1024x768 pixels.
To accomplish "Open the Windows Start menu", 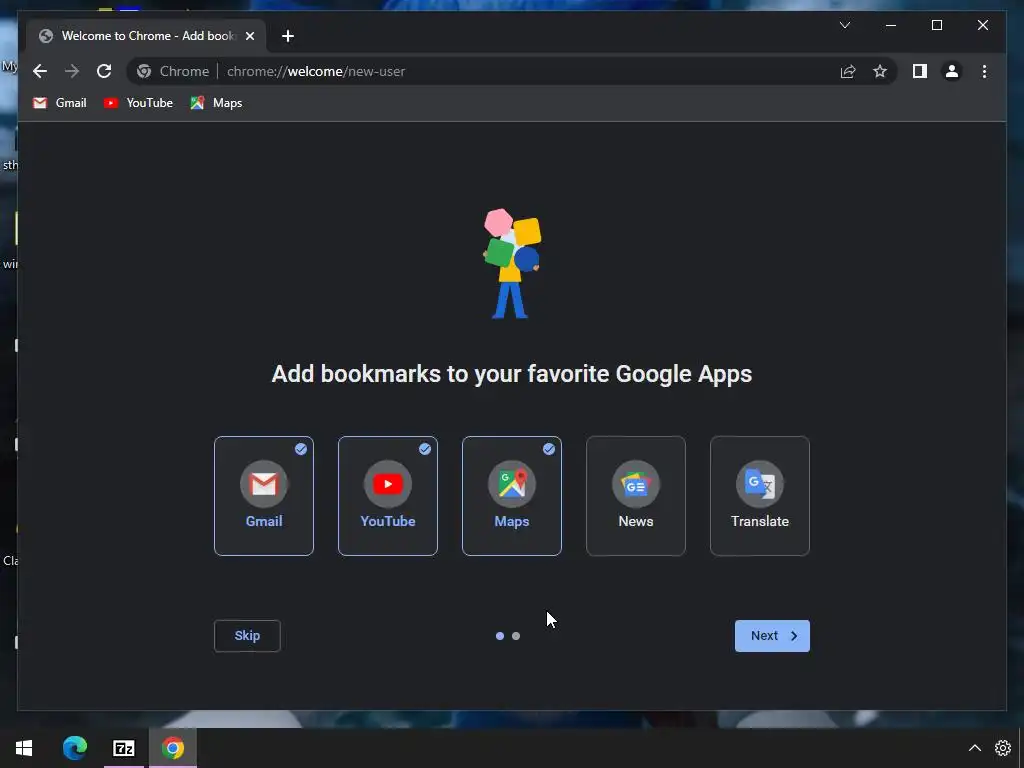I will point(24,748).
